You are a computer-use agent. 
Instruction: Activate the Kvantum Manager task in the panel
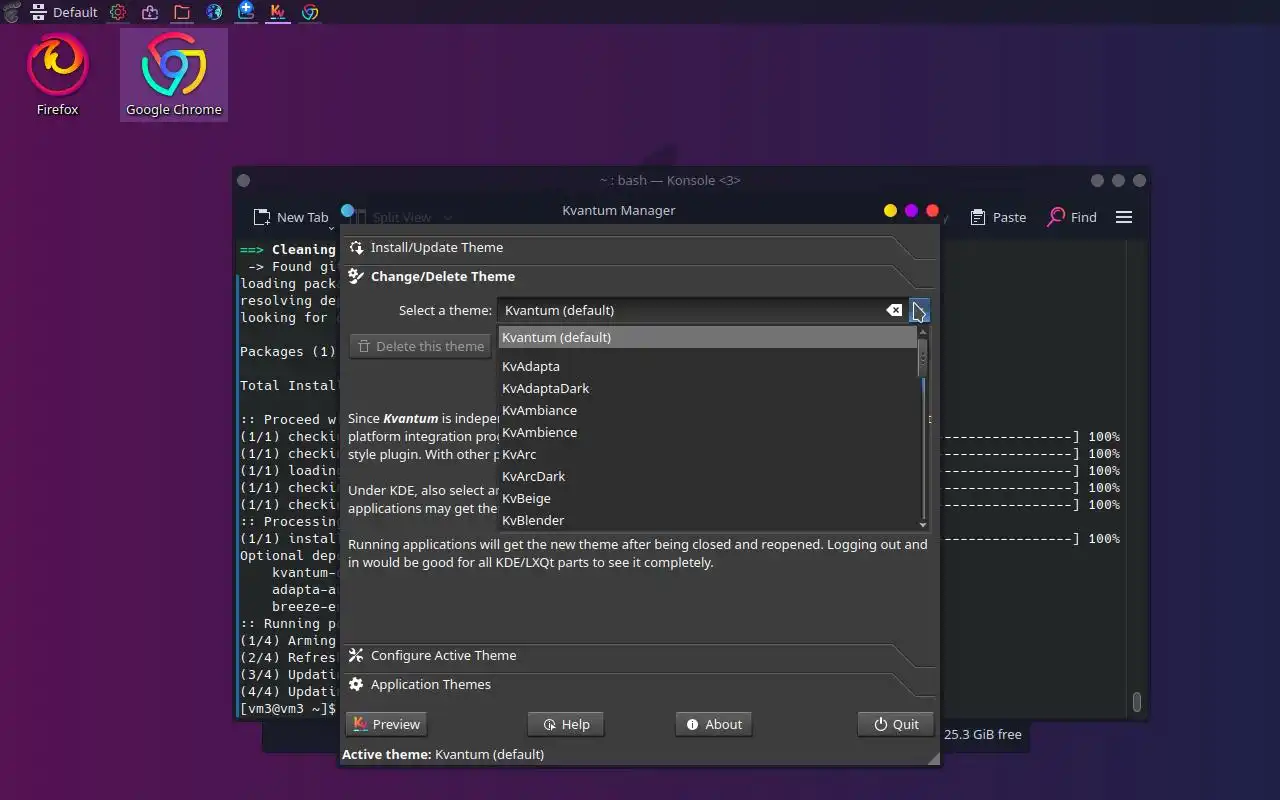point(278,12)
